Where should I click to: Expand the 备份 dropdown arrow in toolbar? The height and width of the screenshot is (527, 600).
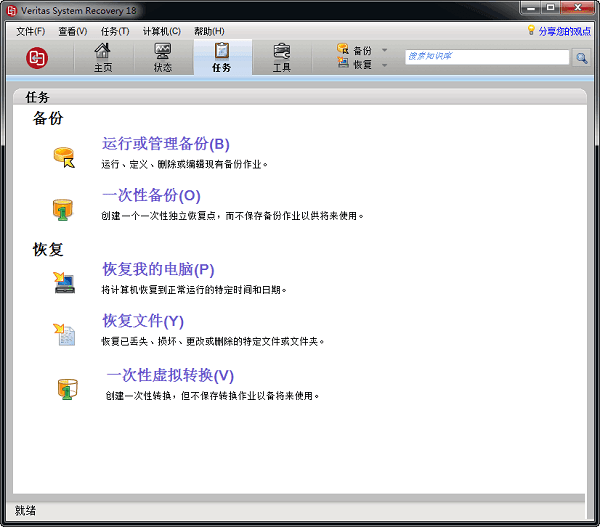(385, 50)
